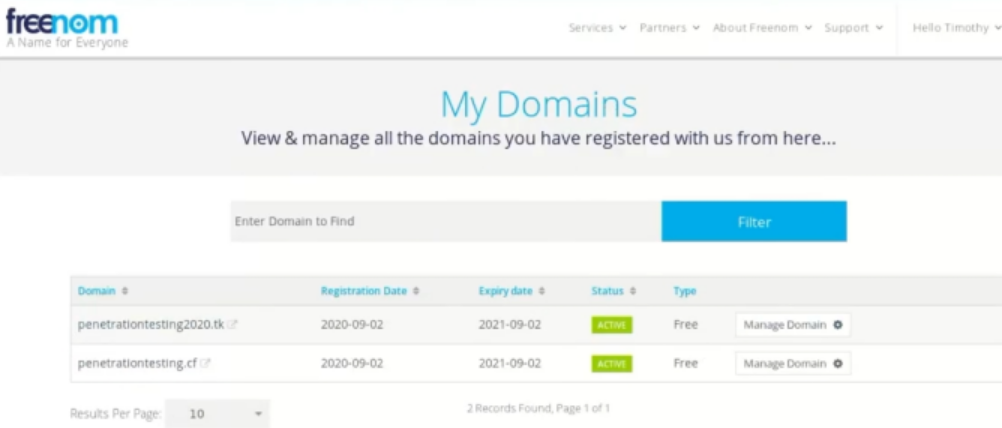Click expiry date of penetrationtesting2020.tk
The height and width of the screenshot is (428, 1002).
coord(509,325)
